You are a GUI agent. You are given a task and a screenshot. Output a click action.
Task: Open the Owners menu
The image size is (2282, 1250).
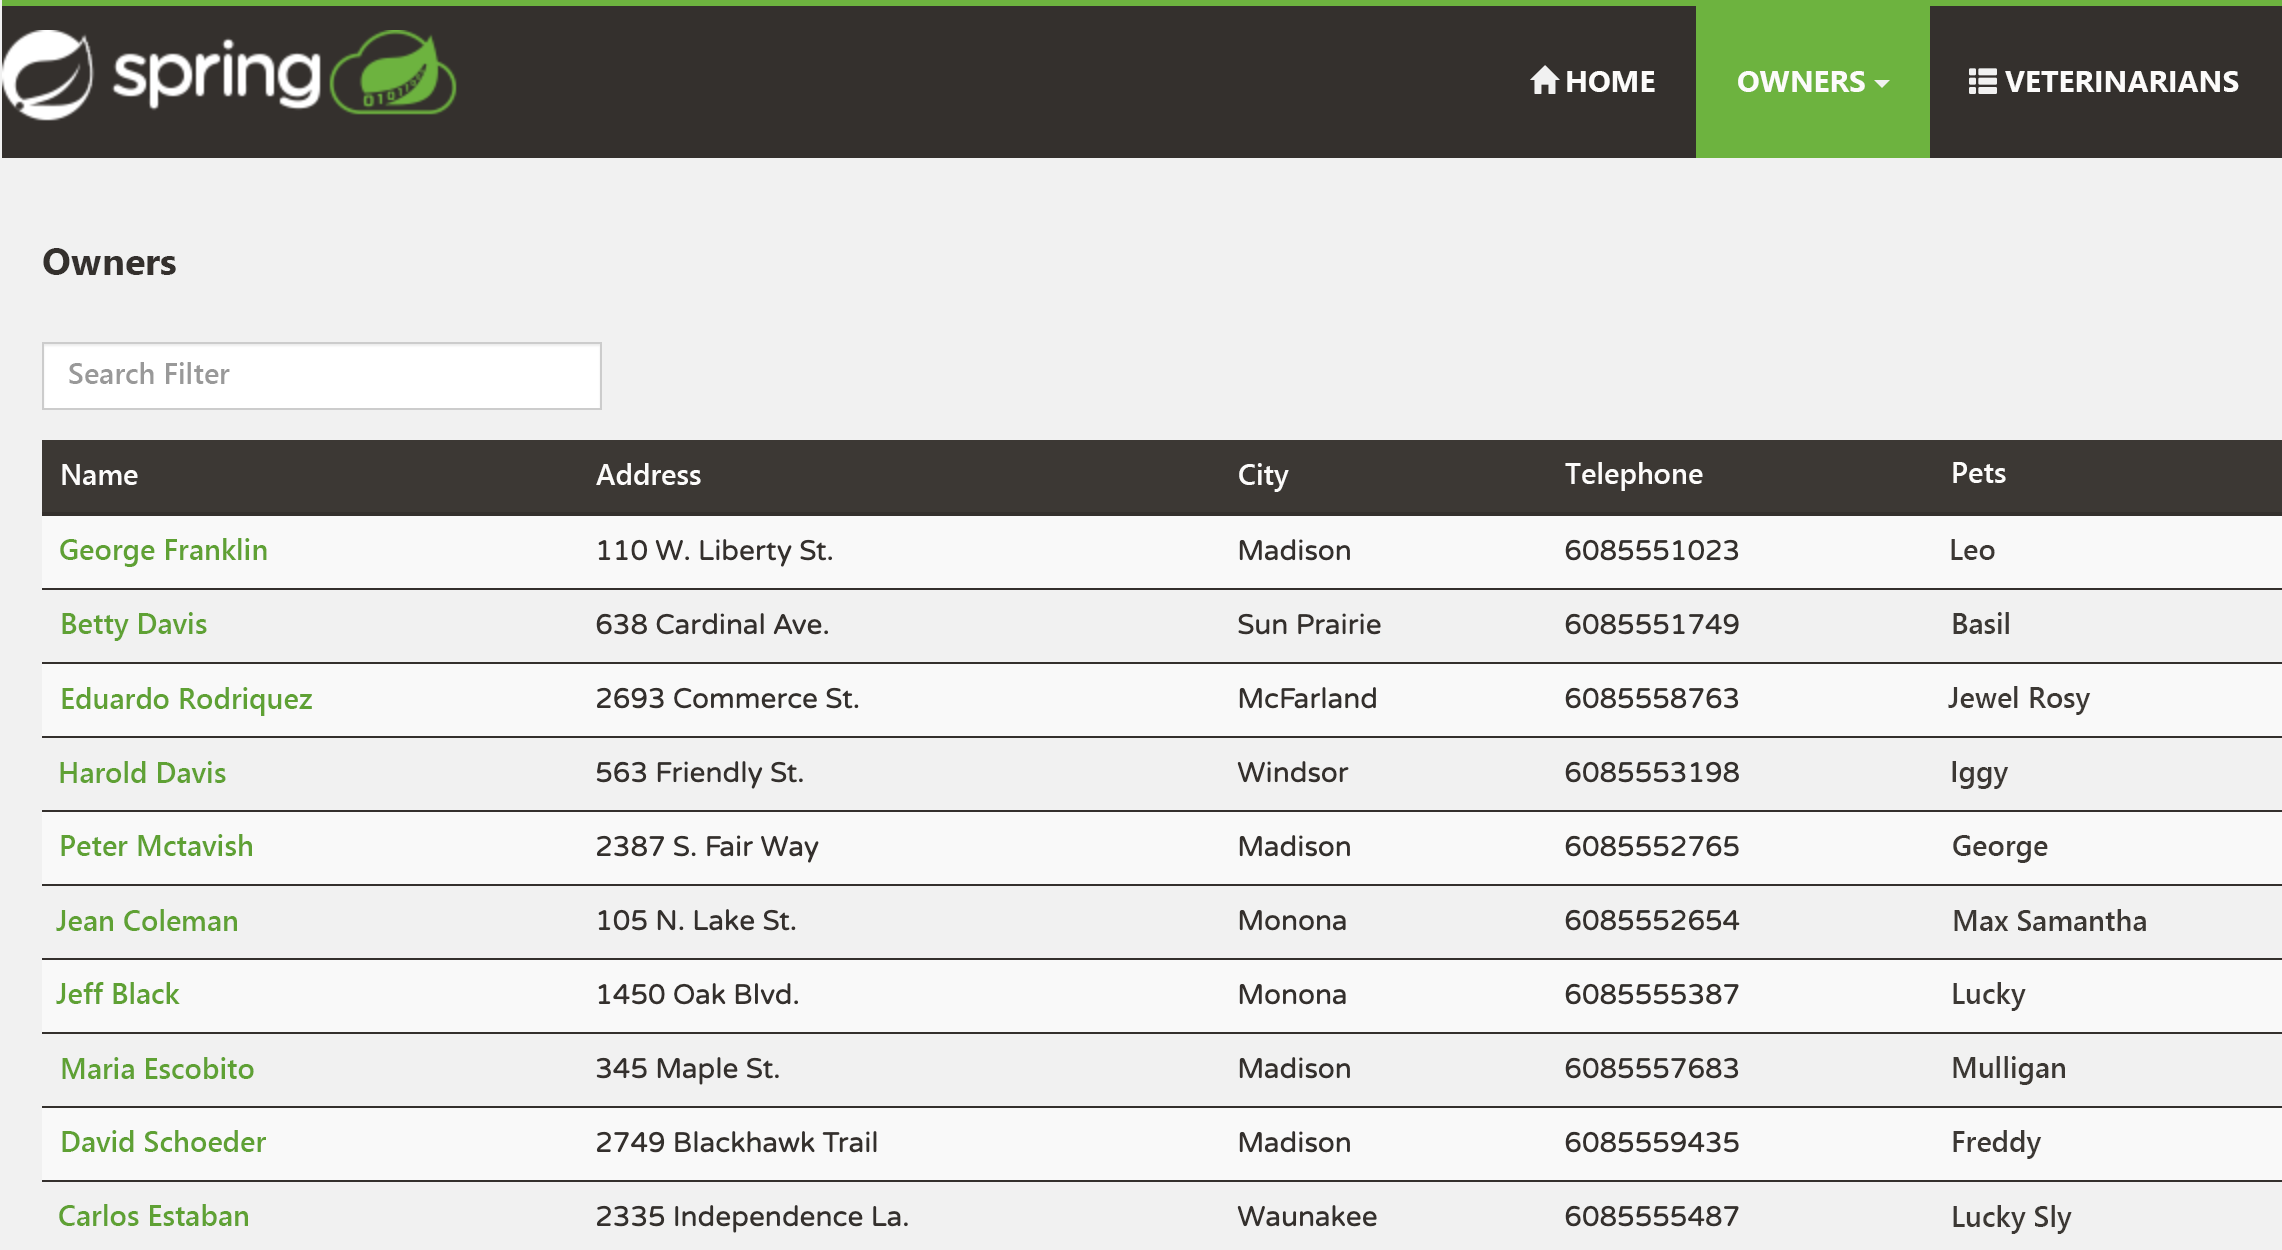(x=1801, y=81)
